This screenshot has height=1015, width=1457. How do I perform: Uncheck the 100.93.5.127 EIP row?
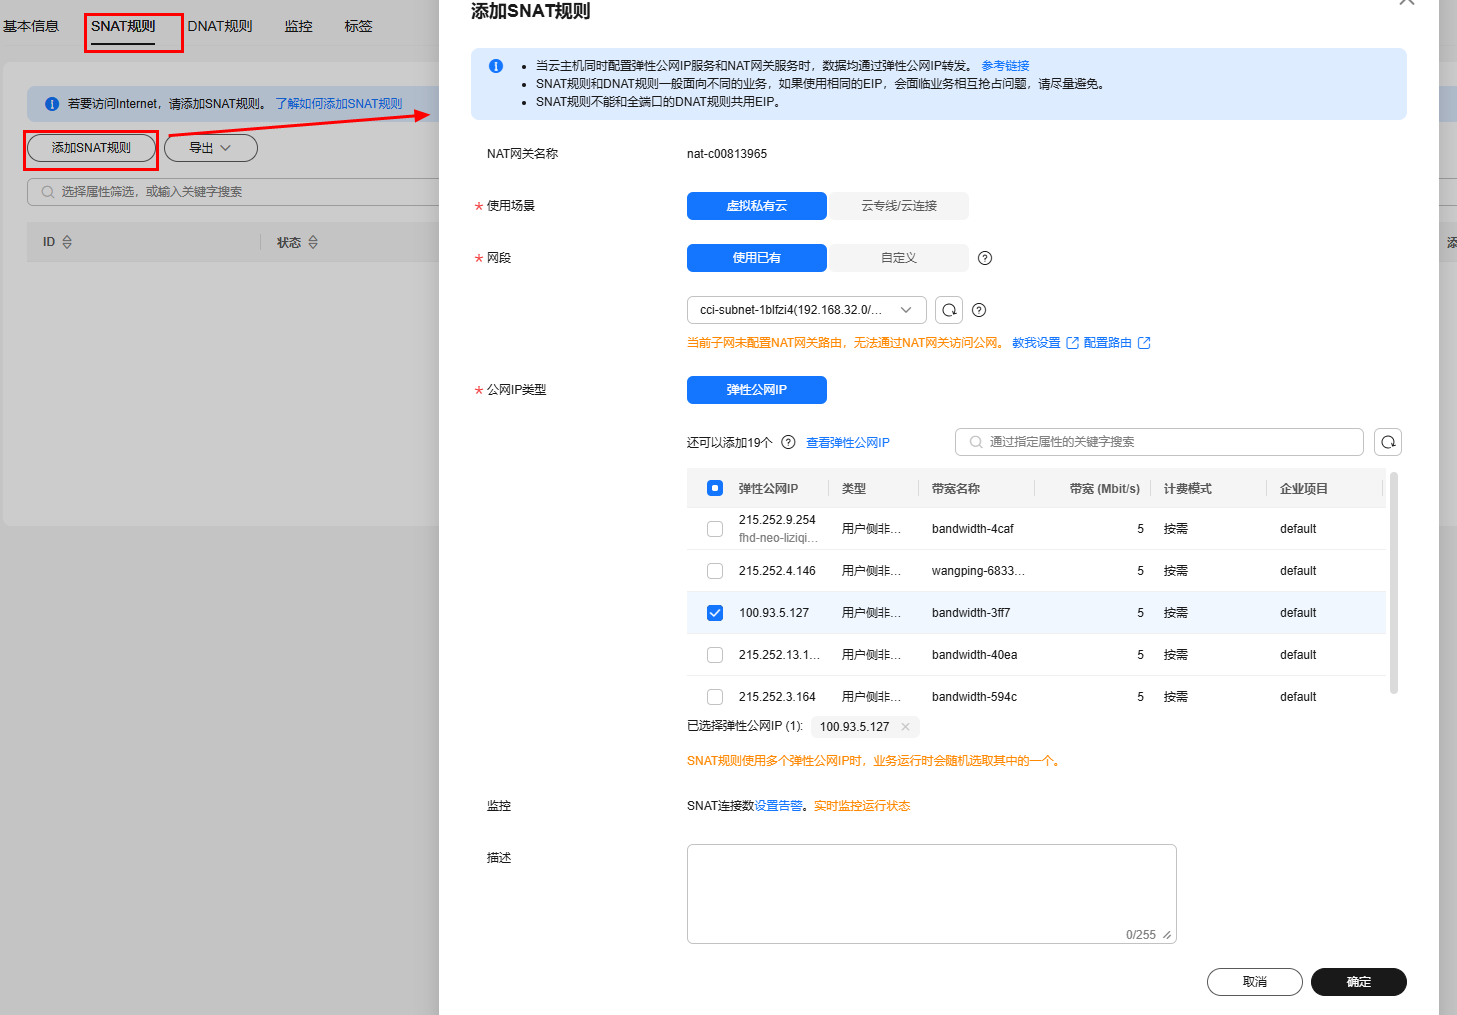pos(715,613)
